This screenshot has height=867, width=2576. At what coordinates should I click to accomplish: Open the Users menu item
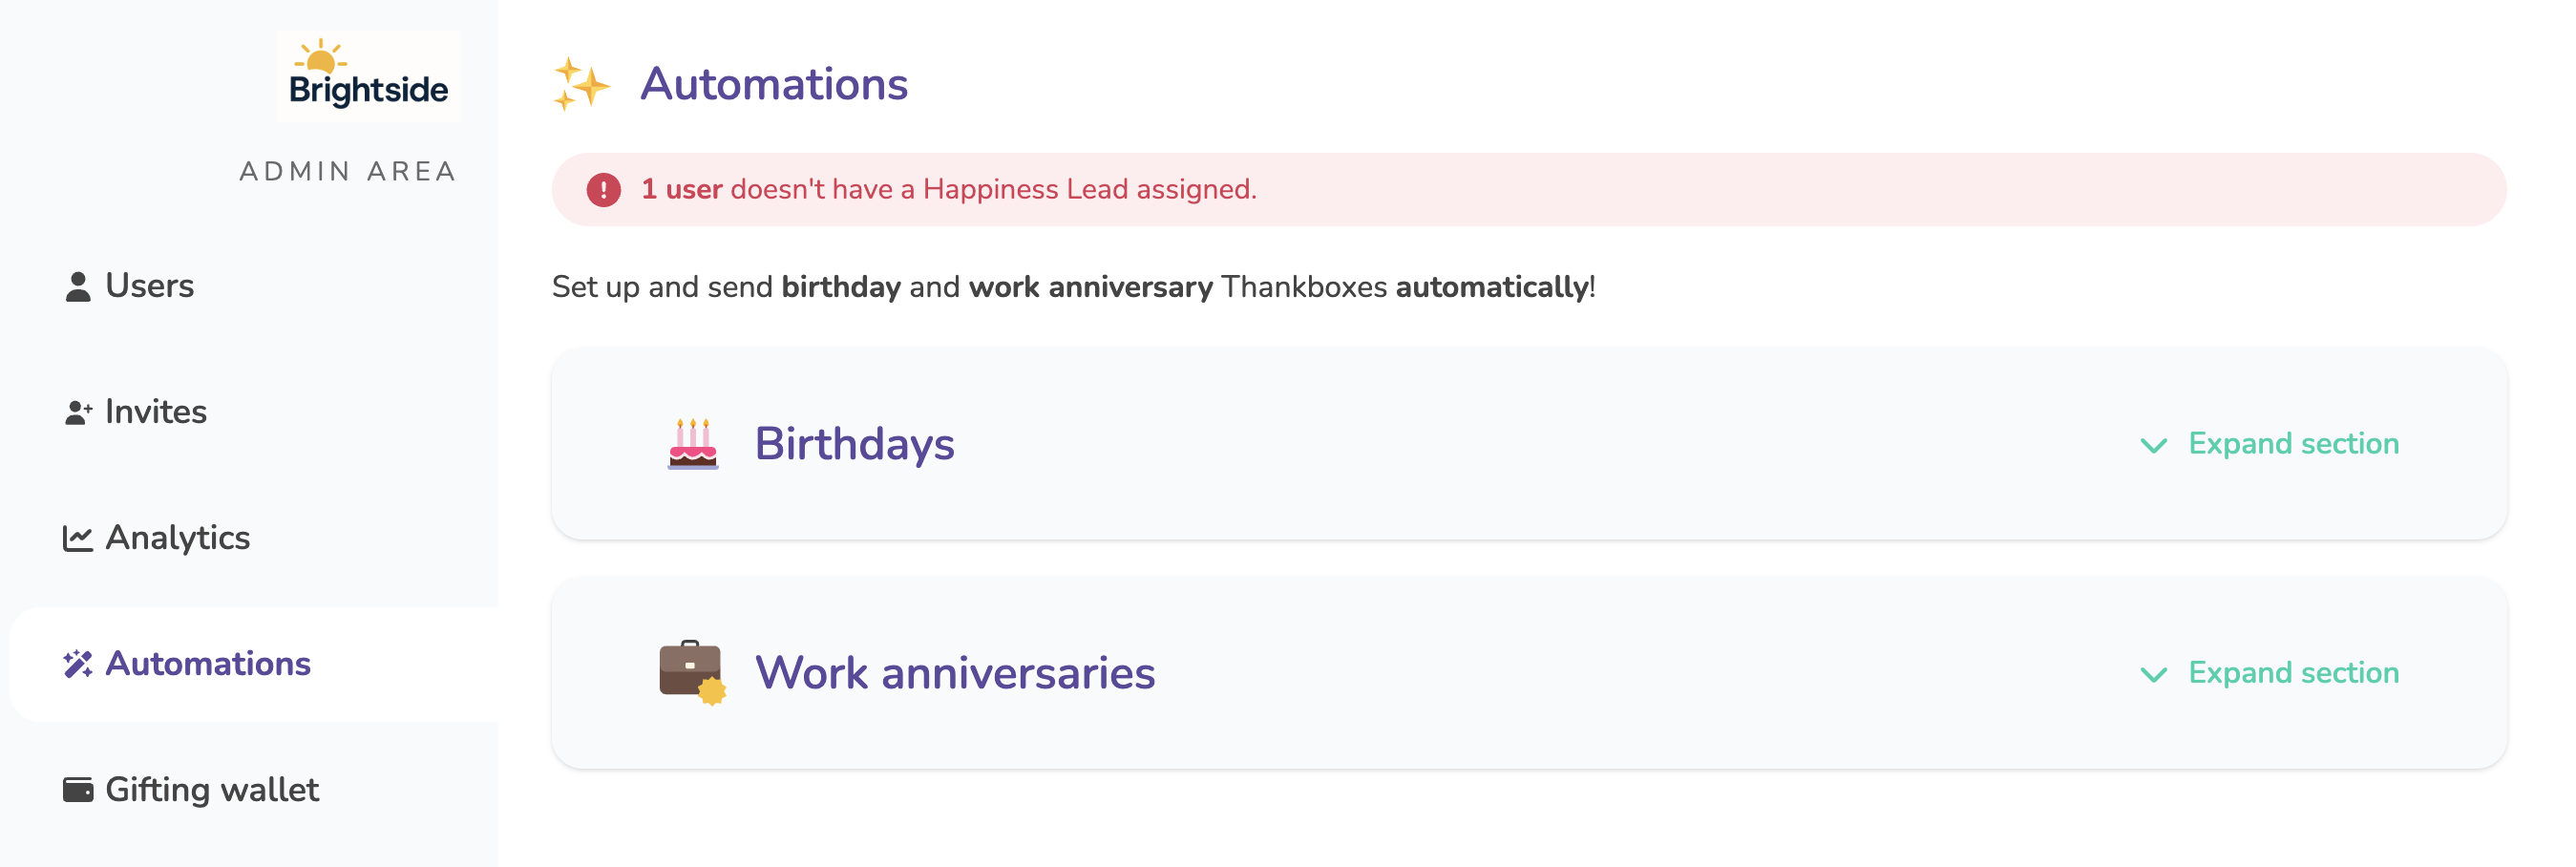130,286
